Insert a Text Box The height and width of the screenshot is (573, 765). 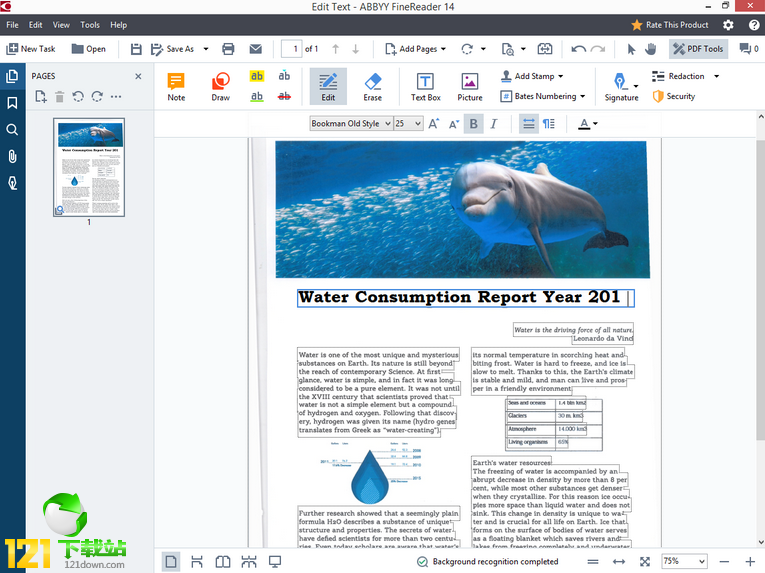click(425, 87)
